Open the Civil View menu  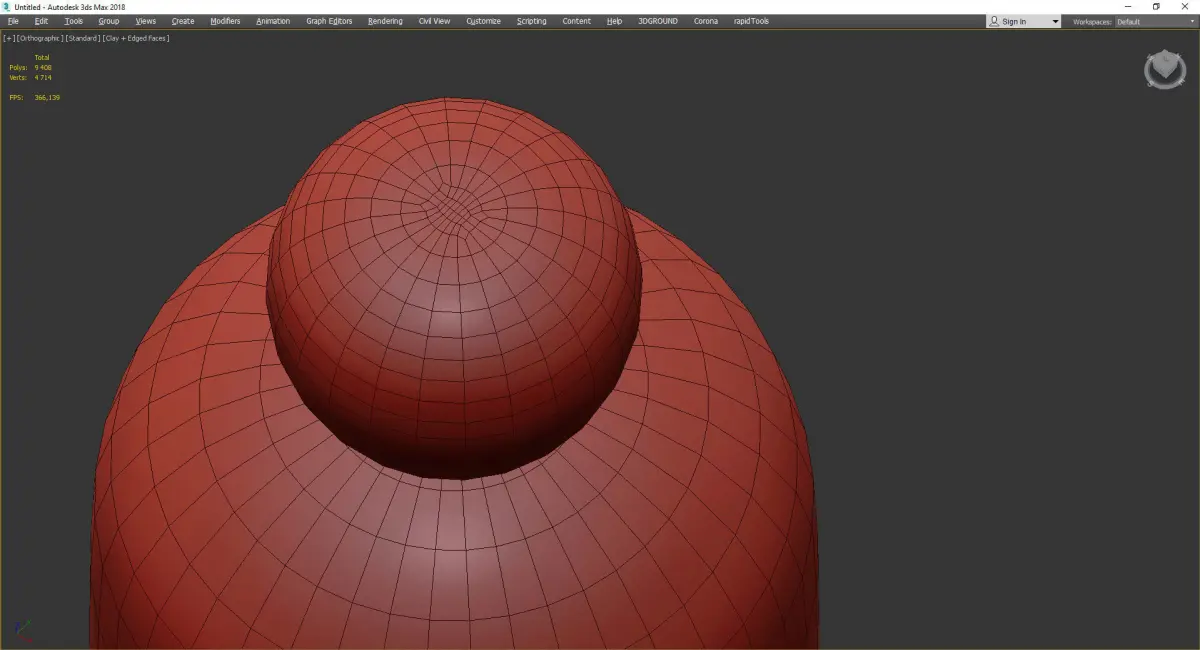tap(434, 21)
